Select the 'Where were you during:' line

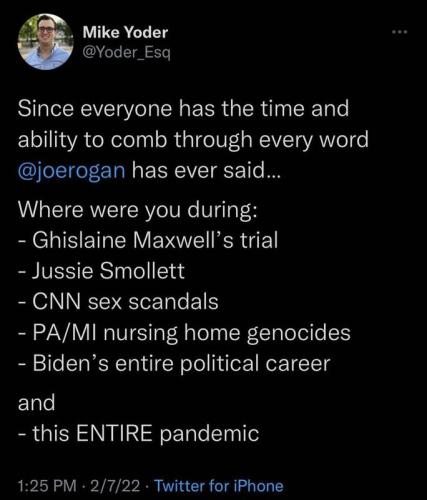pos(137,211)
